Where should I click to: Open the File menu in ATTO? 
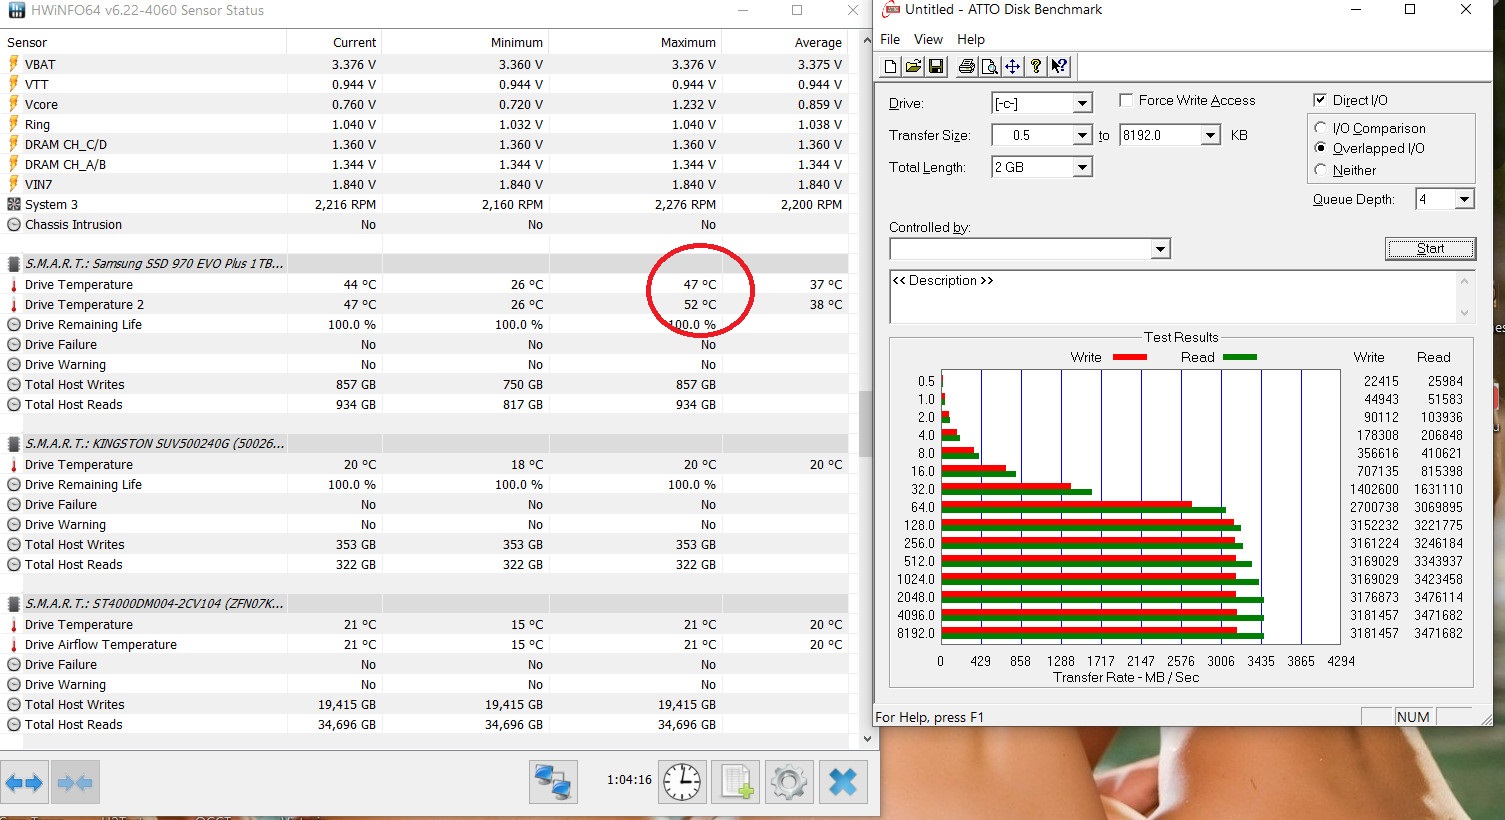coord(890,39)
